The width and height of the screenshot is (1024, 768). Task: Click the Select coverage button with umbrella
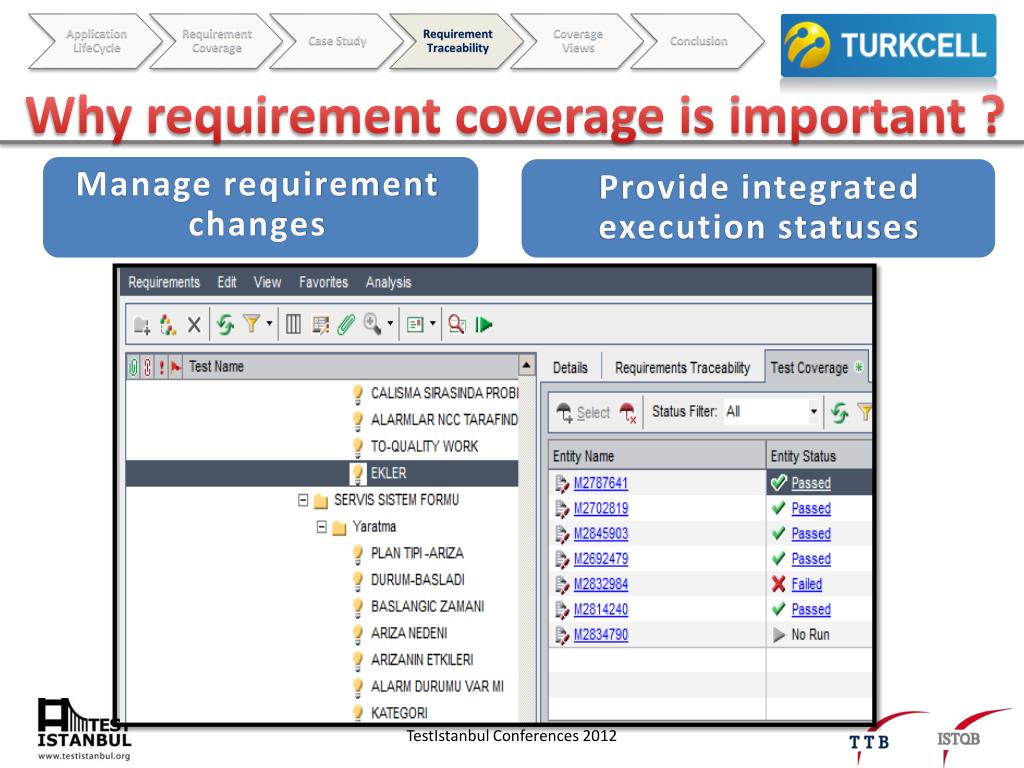click(583, 412)
